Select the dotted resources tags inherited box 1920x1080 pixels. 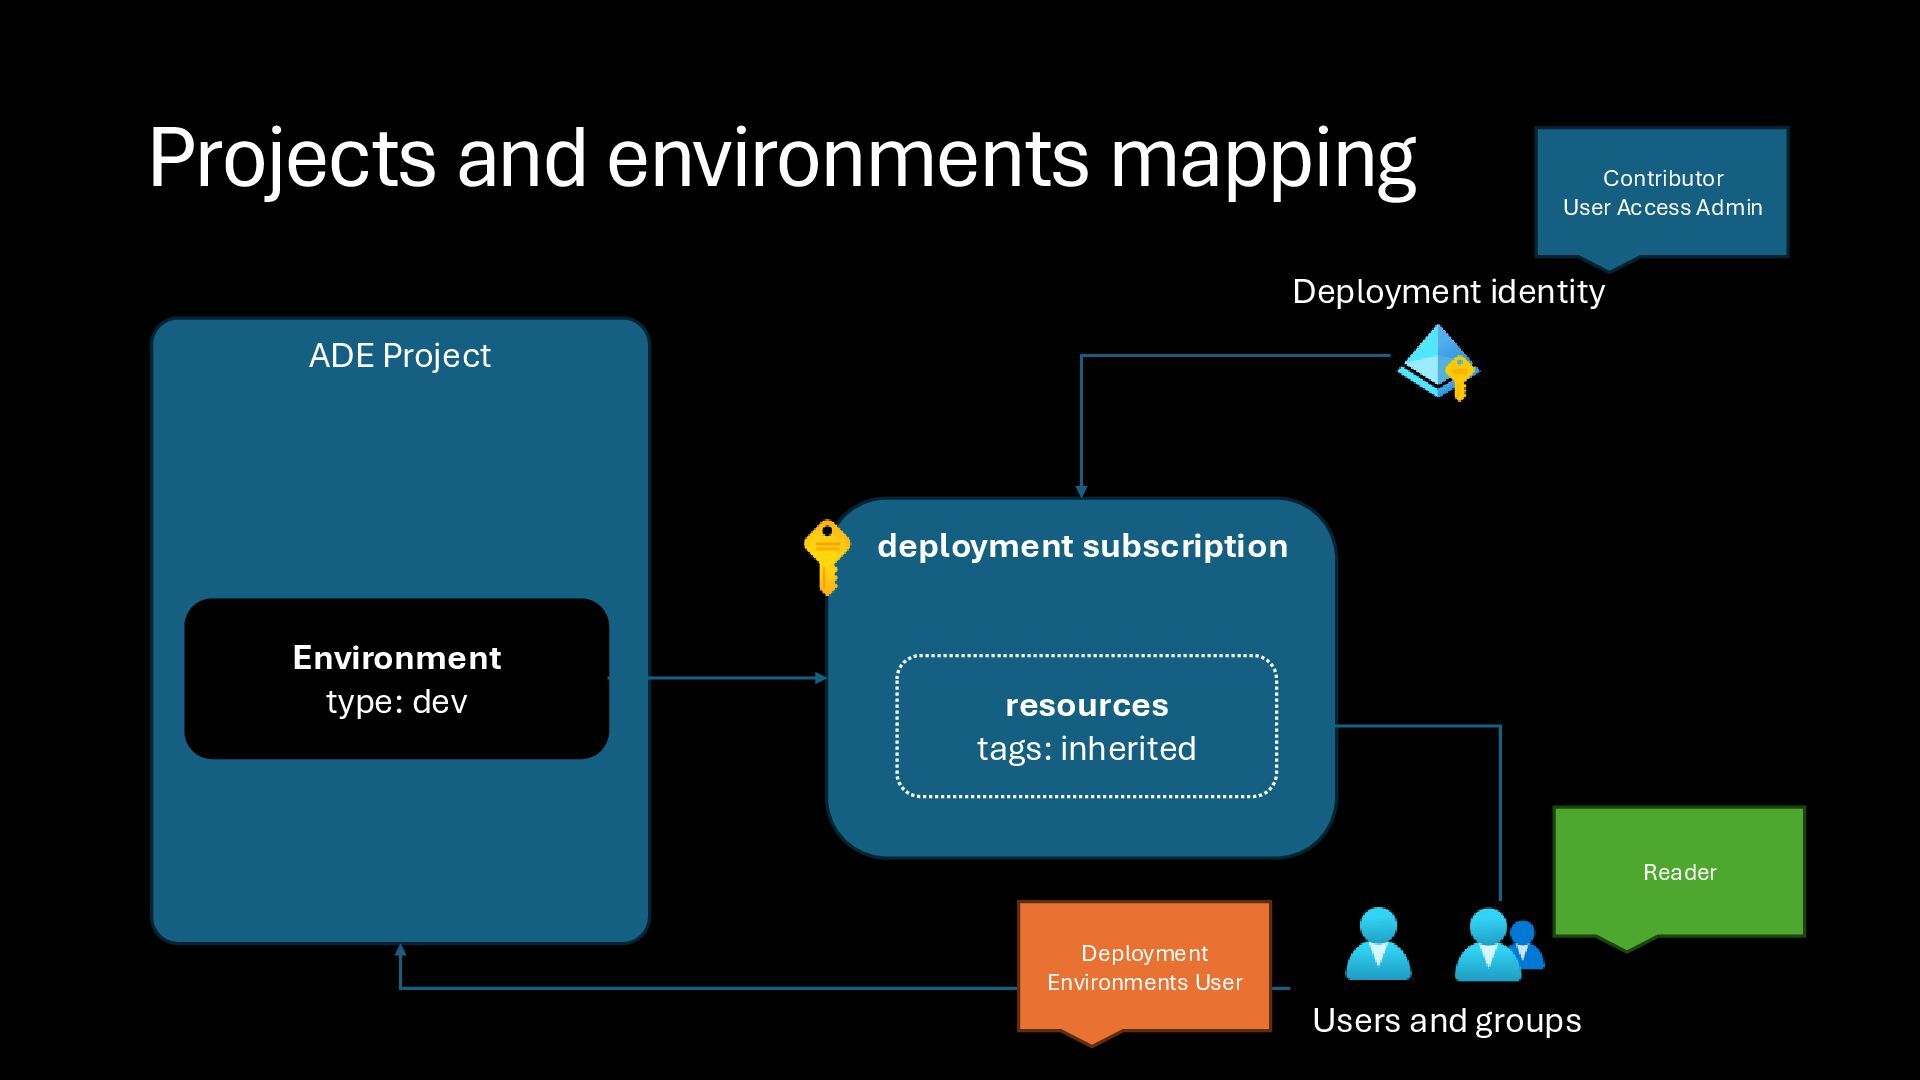tap(1086, 727)
